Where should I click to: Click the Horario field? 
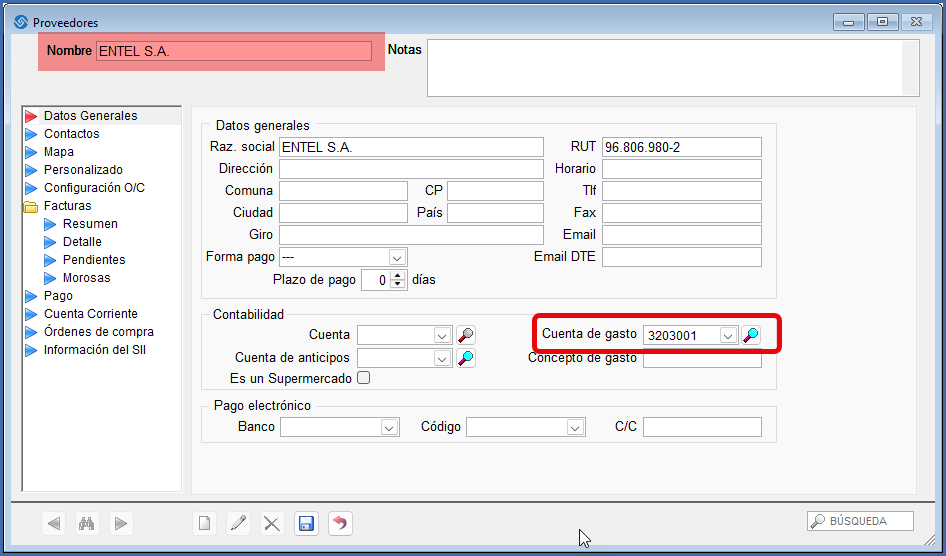[682, 169]
